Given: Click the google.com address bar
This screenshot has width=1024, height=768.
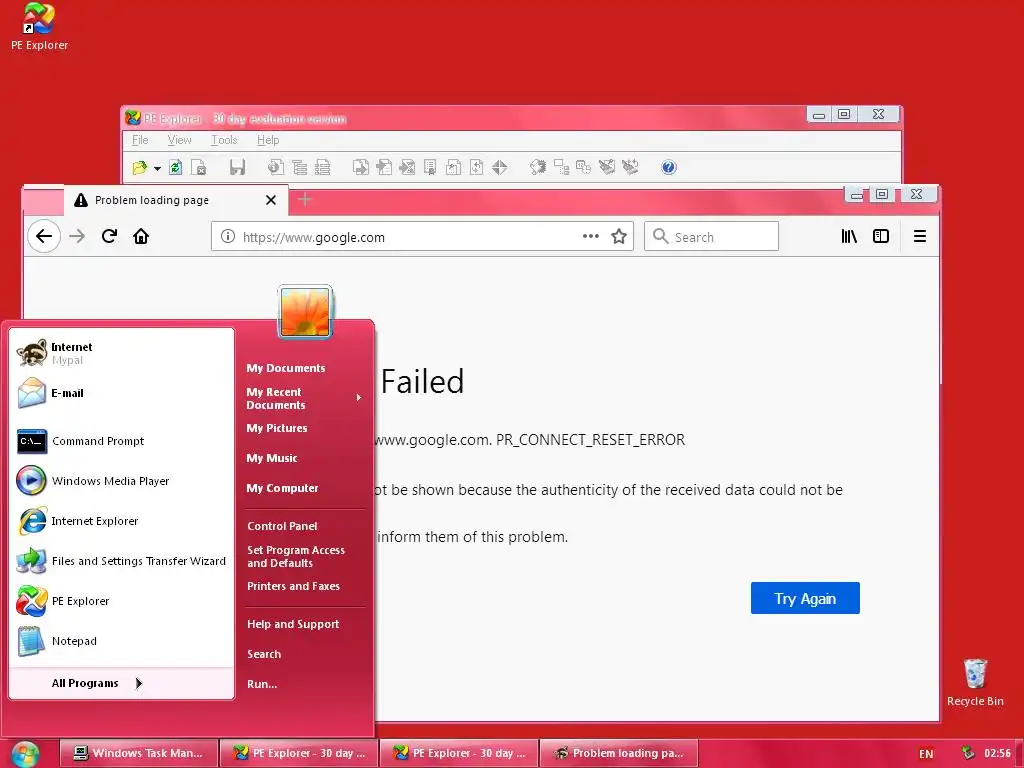Looking at the screenshot, I should point(422,236).
